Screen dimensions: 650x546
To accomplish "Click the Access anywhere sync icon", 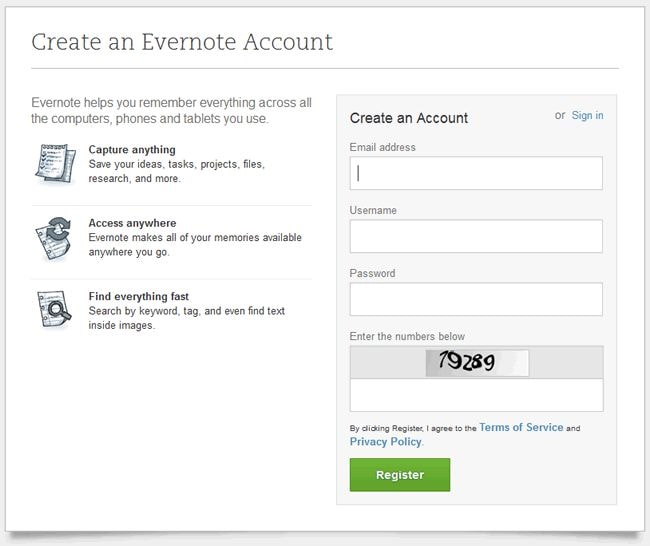I will (53, 238).
